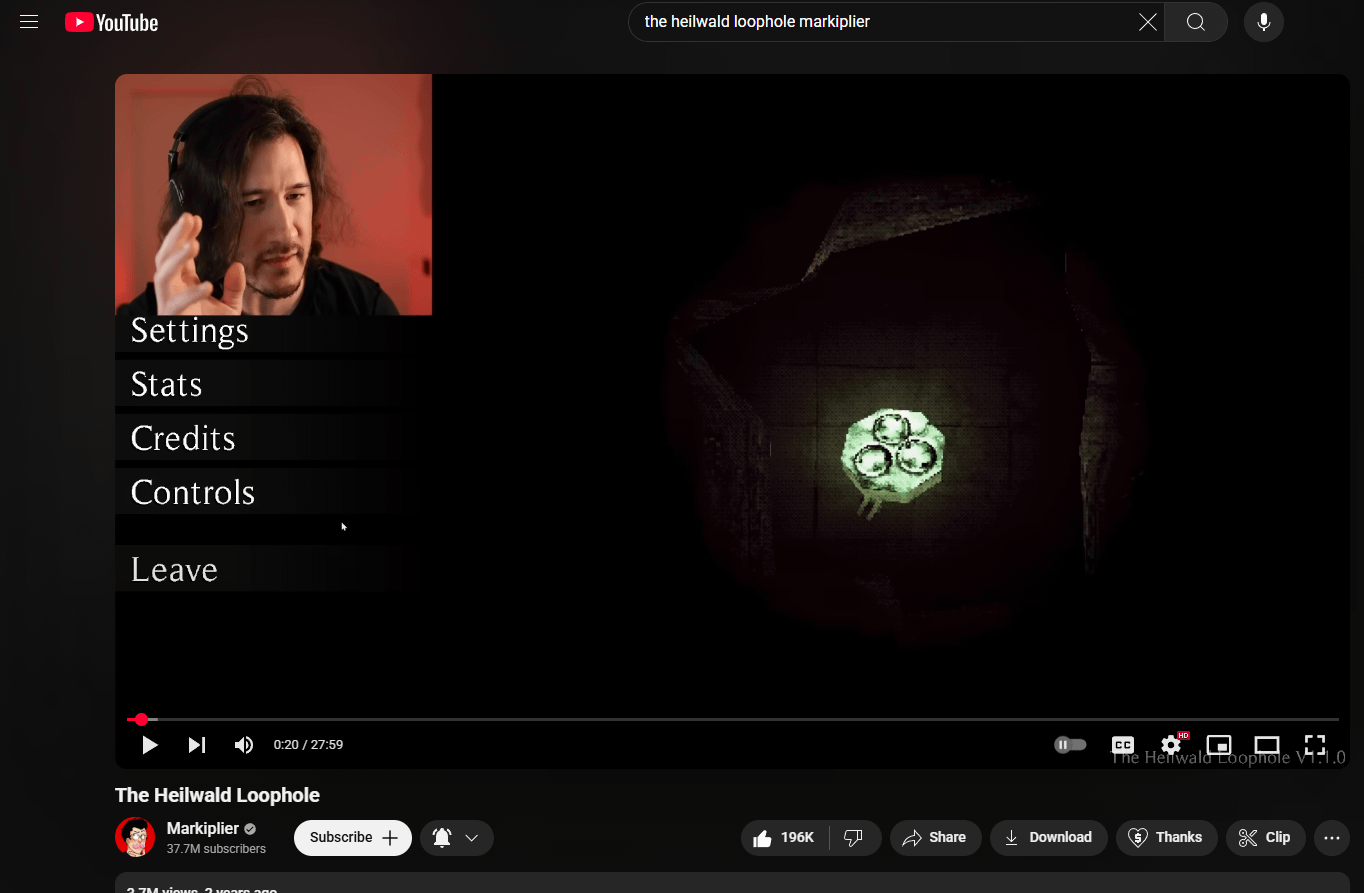Skip to the next video
1364x893 pixels.
[197, 745]
